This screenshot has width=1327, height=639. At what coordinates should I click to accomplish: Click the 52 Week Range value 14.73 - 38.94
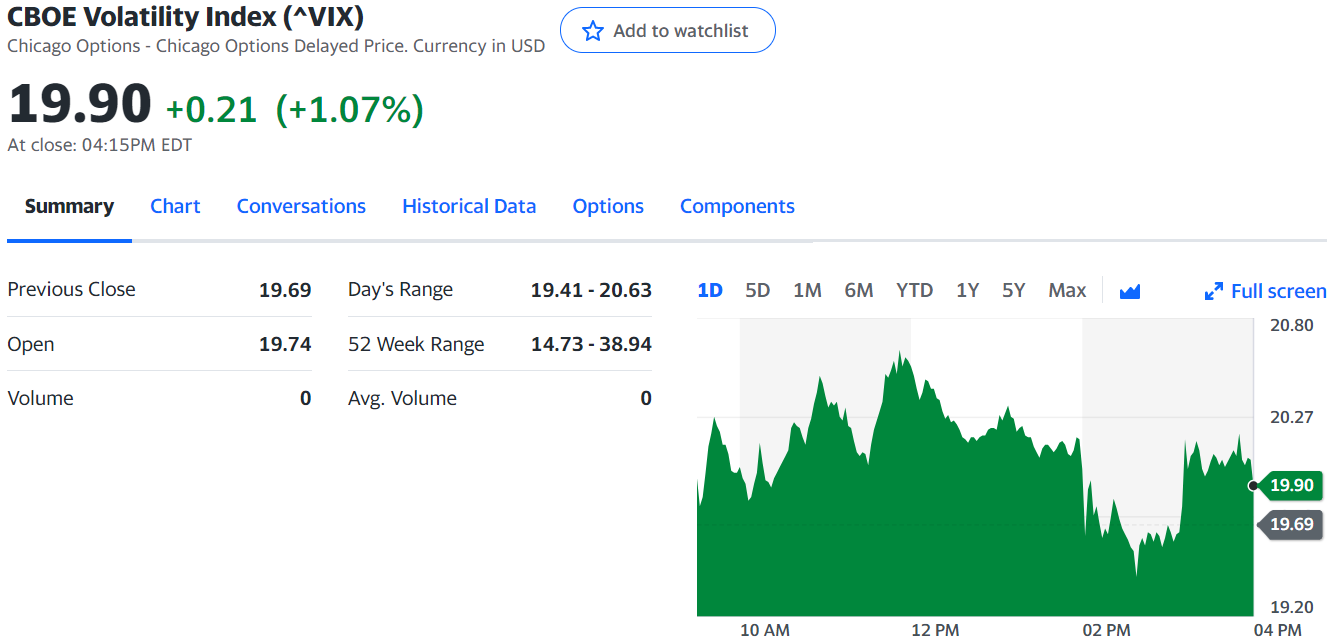tap(591, 344)
